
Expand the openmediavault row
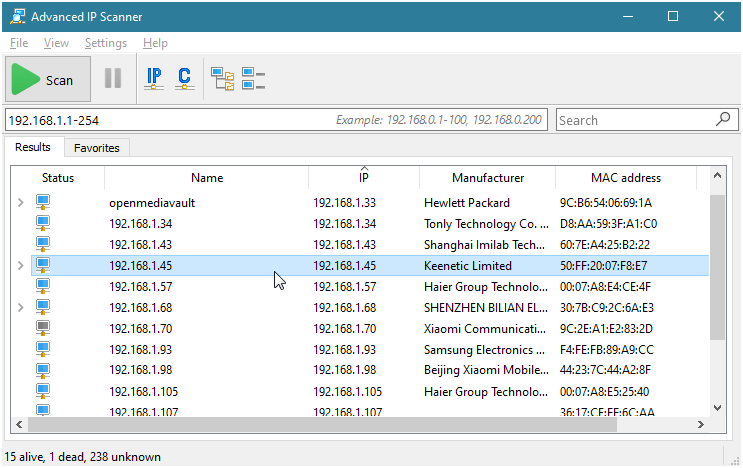pos(21,203)
